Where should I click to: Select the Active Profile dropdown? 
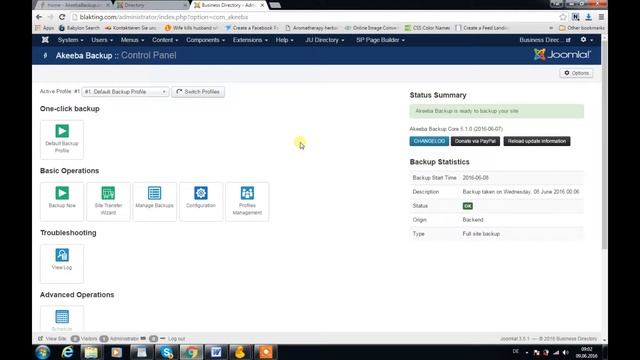pos(125,92)
